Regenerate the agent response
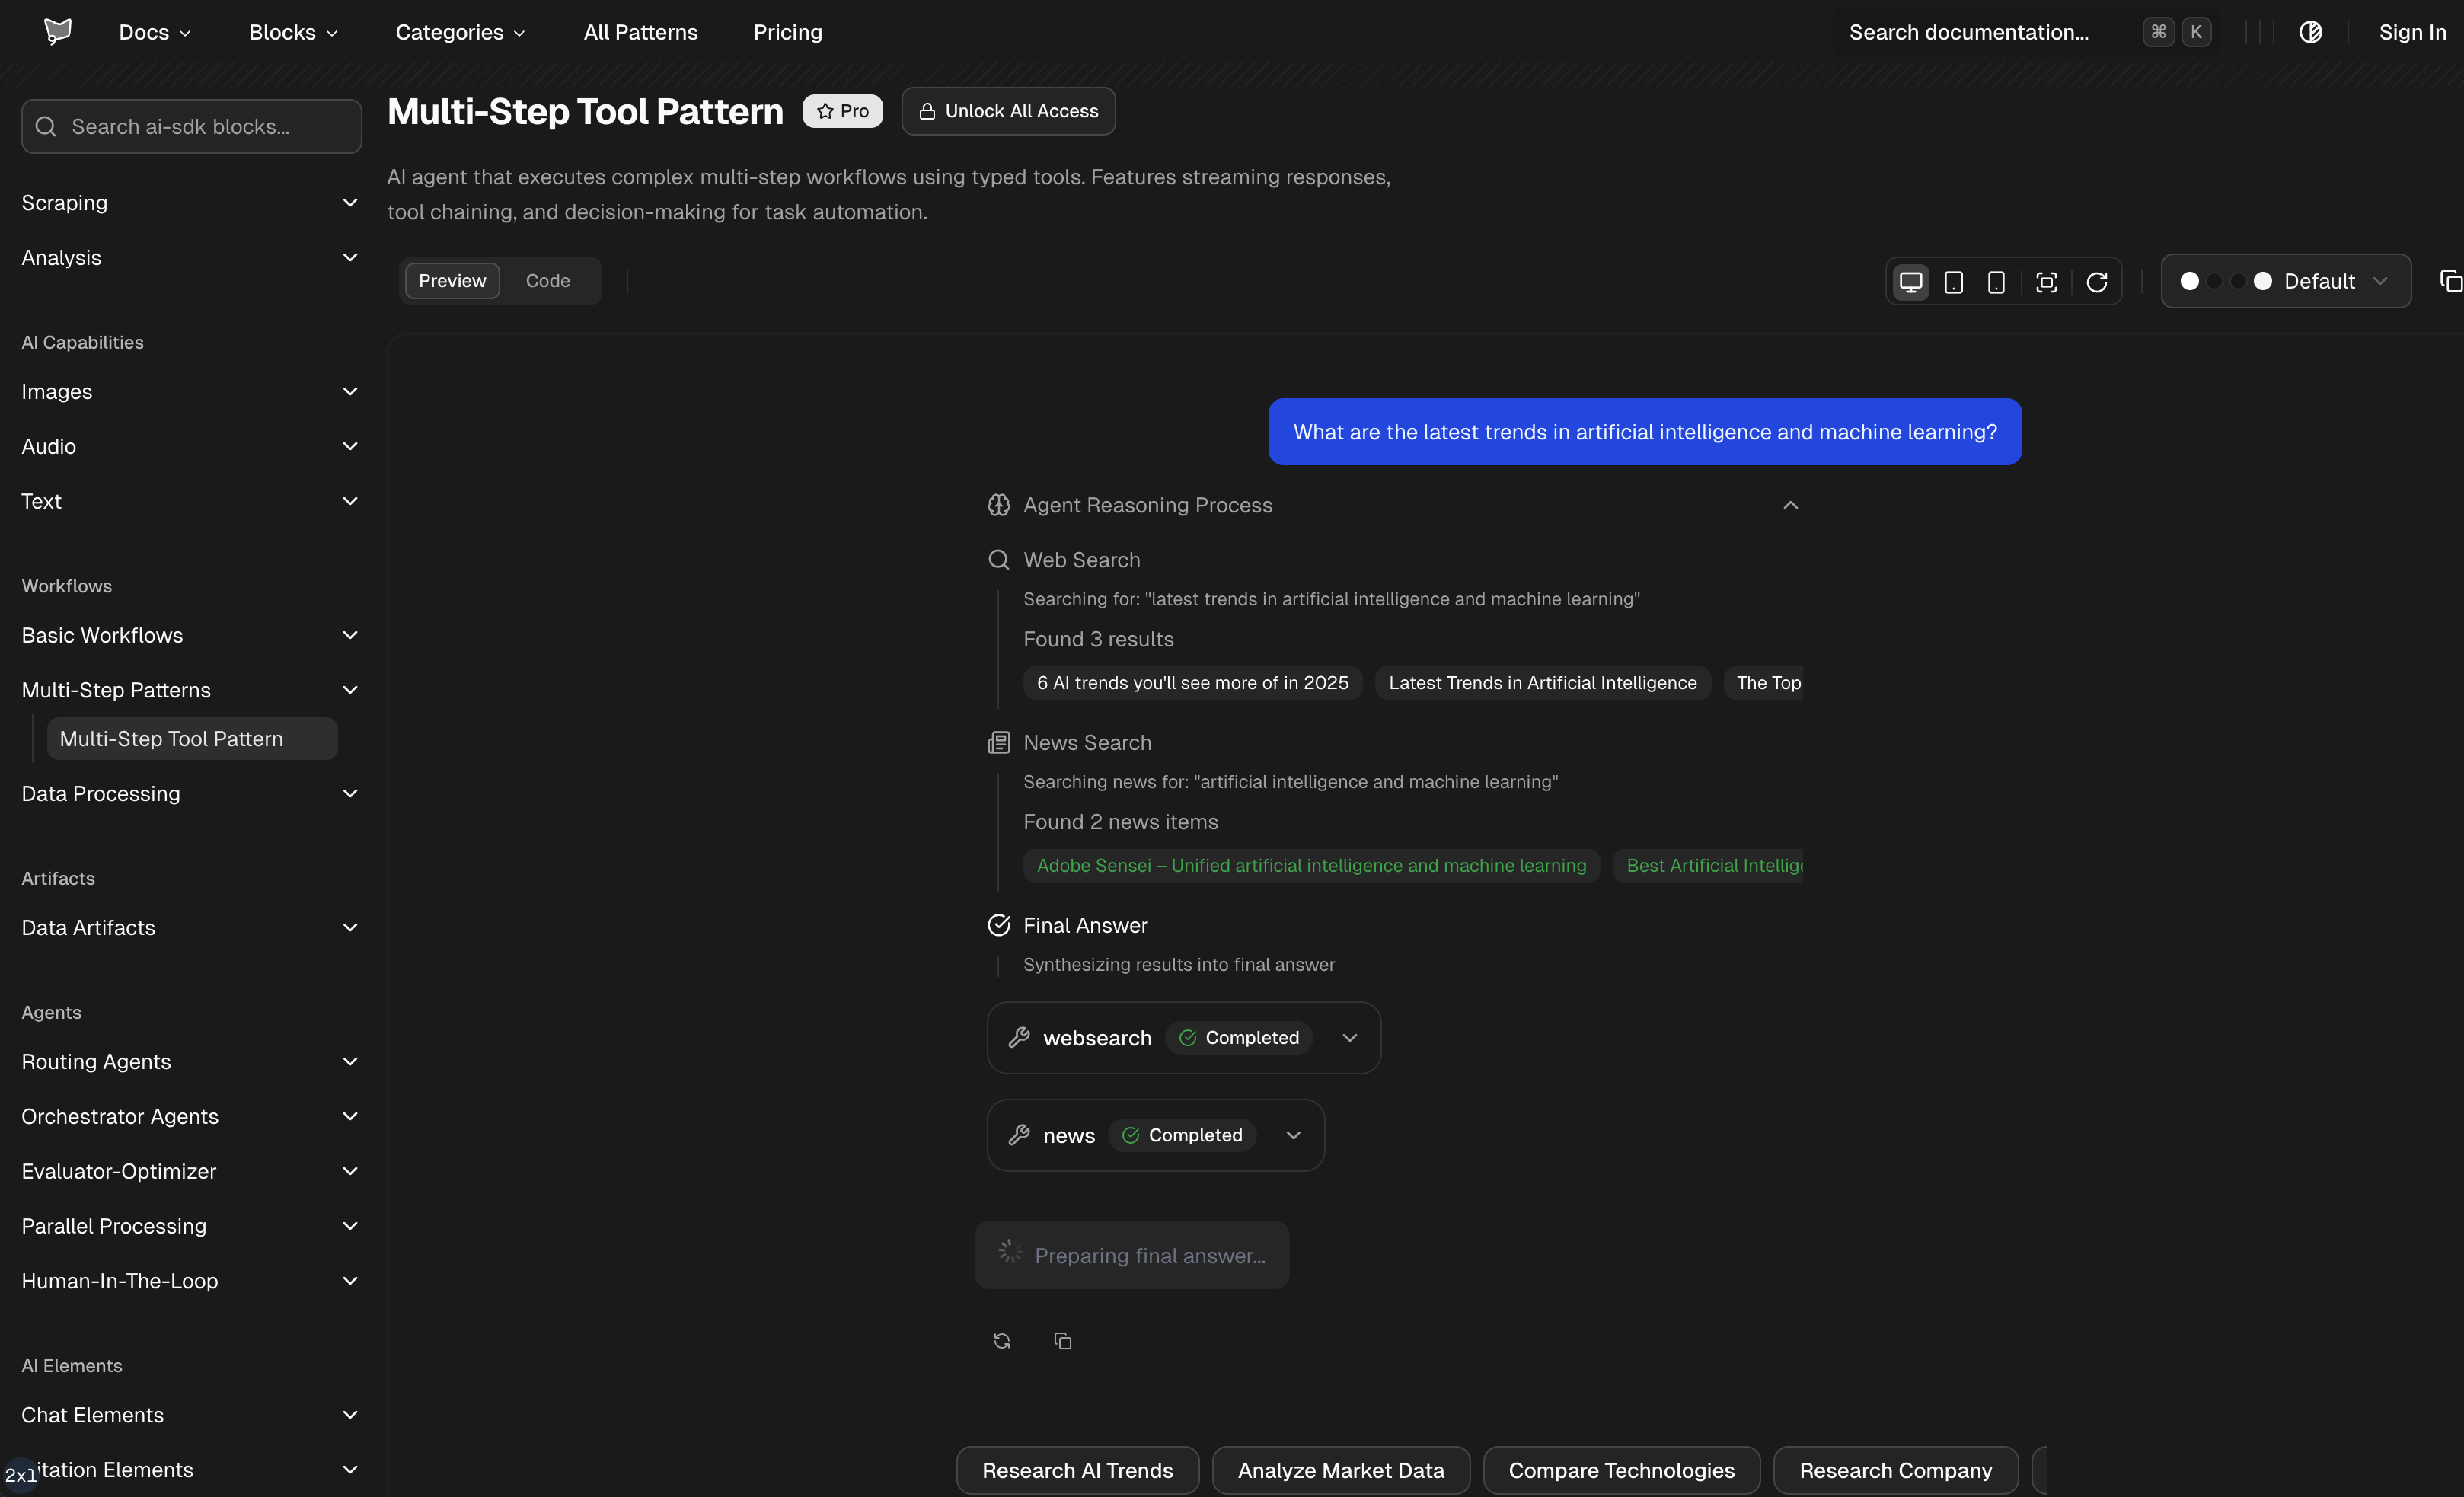The image size is (2464, 1497). [x=1001, y=1340]
